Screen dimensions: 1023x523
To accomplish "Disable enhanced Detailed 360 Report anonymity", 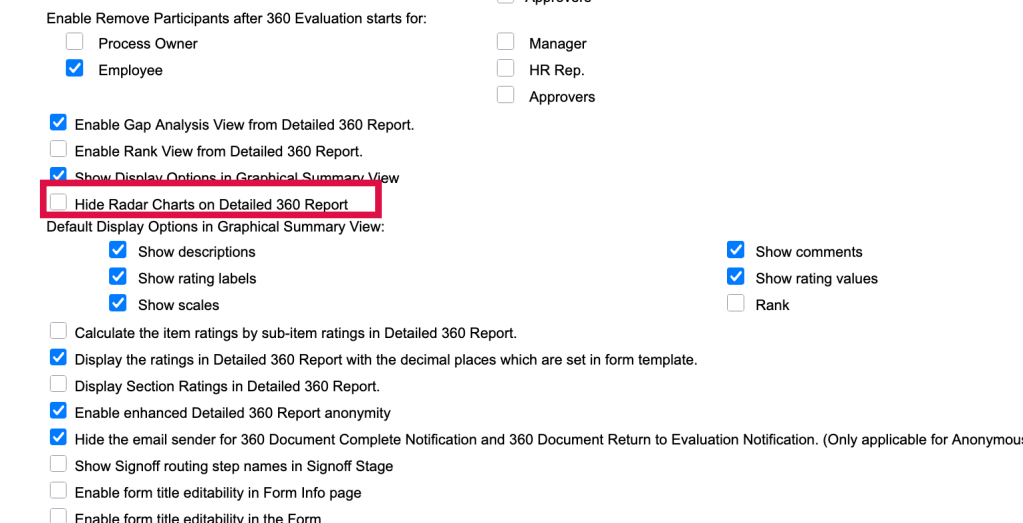I will [58, 411].
